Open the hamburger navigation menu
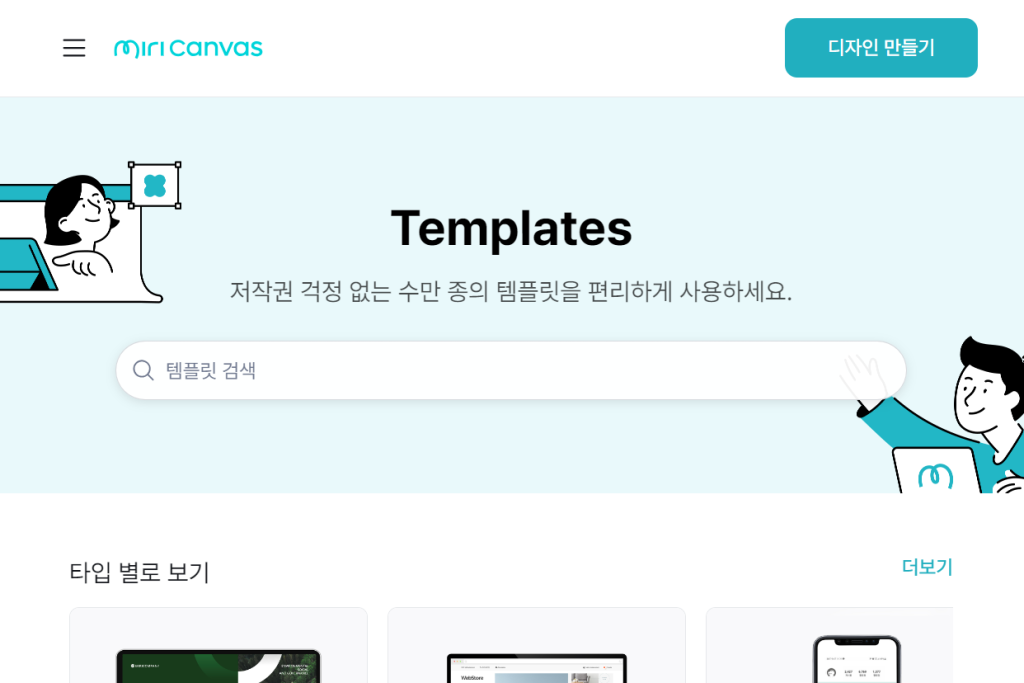 tap(74, 48)
